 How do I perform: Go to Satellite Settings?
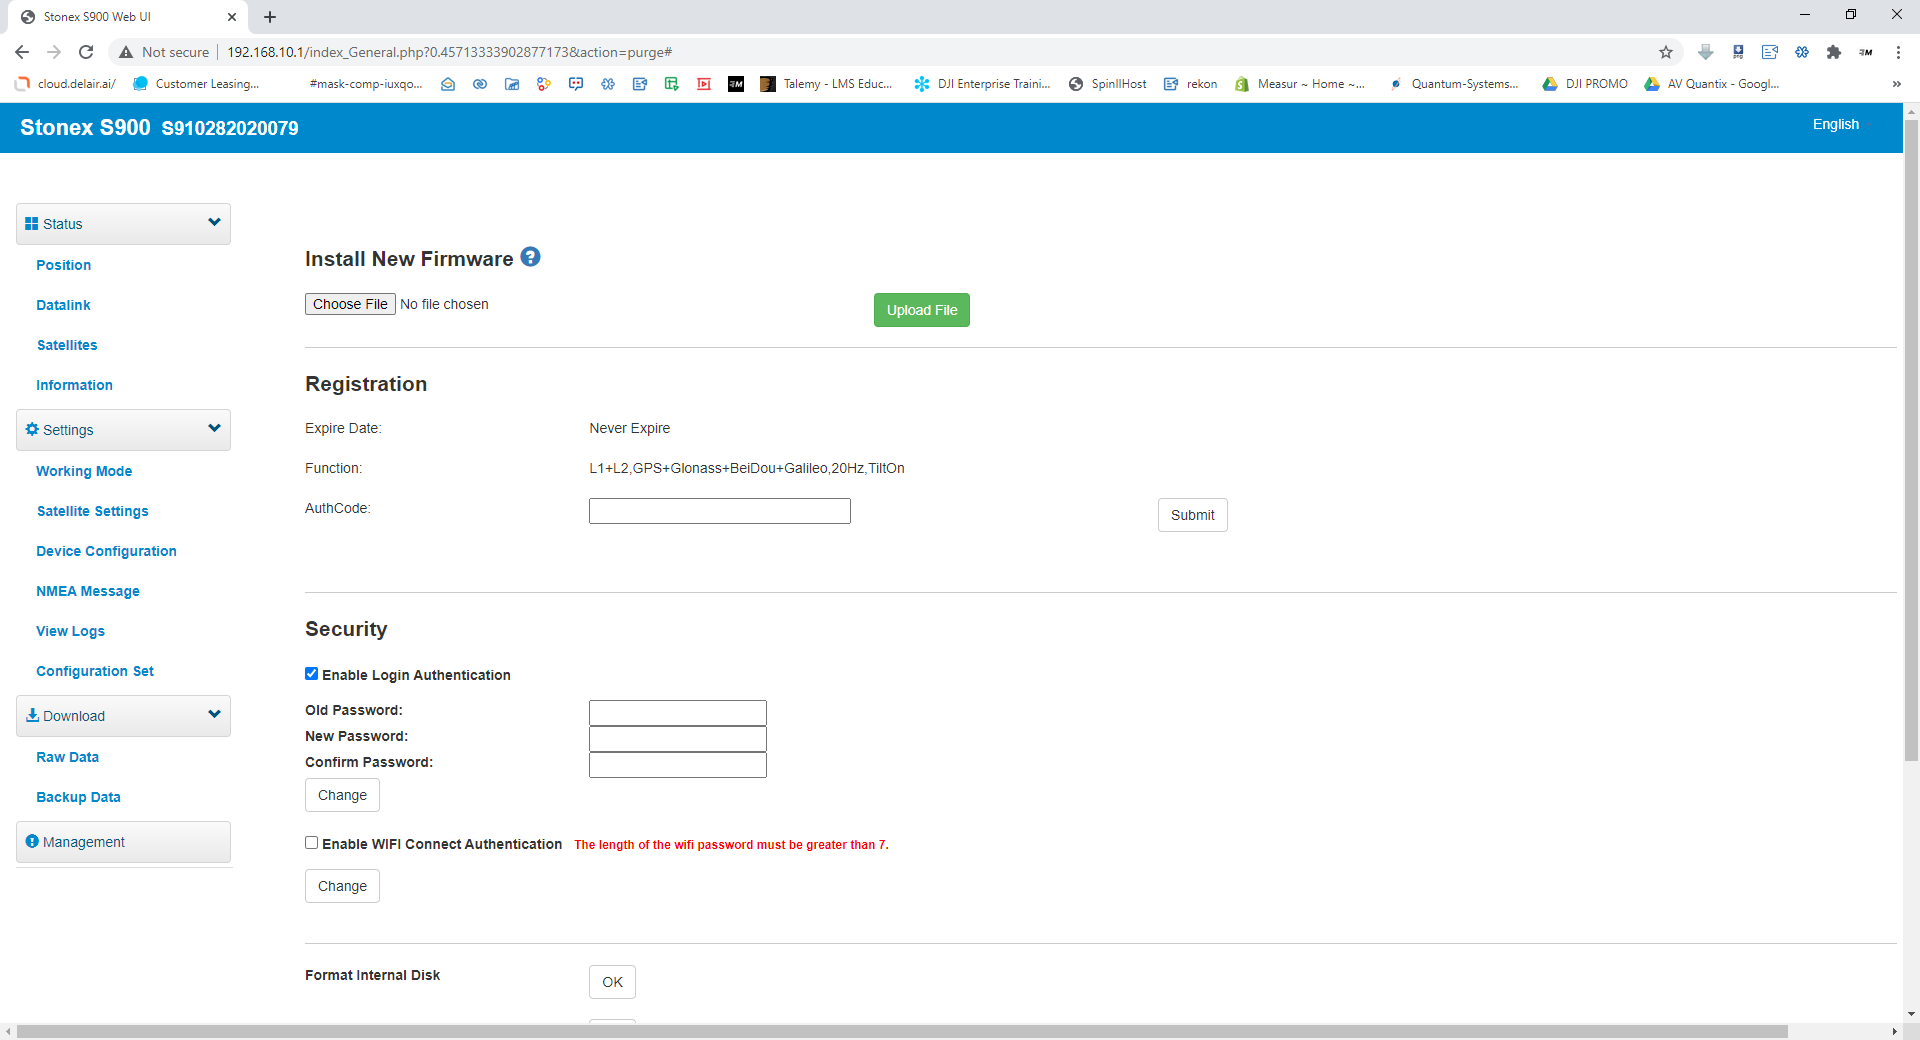click(x=92, y=511)
